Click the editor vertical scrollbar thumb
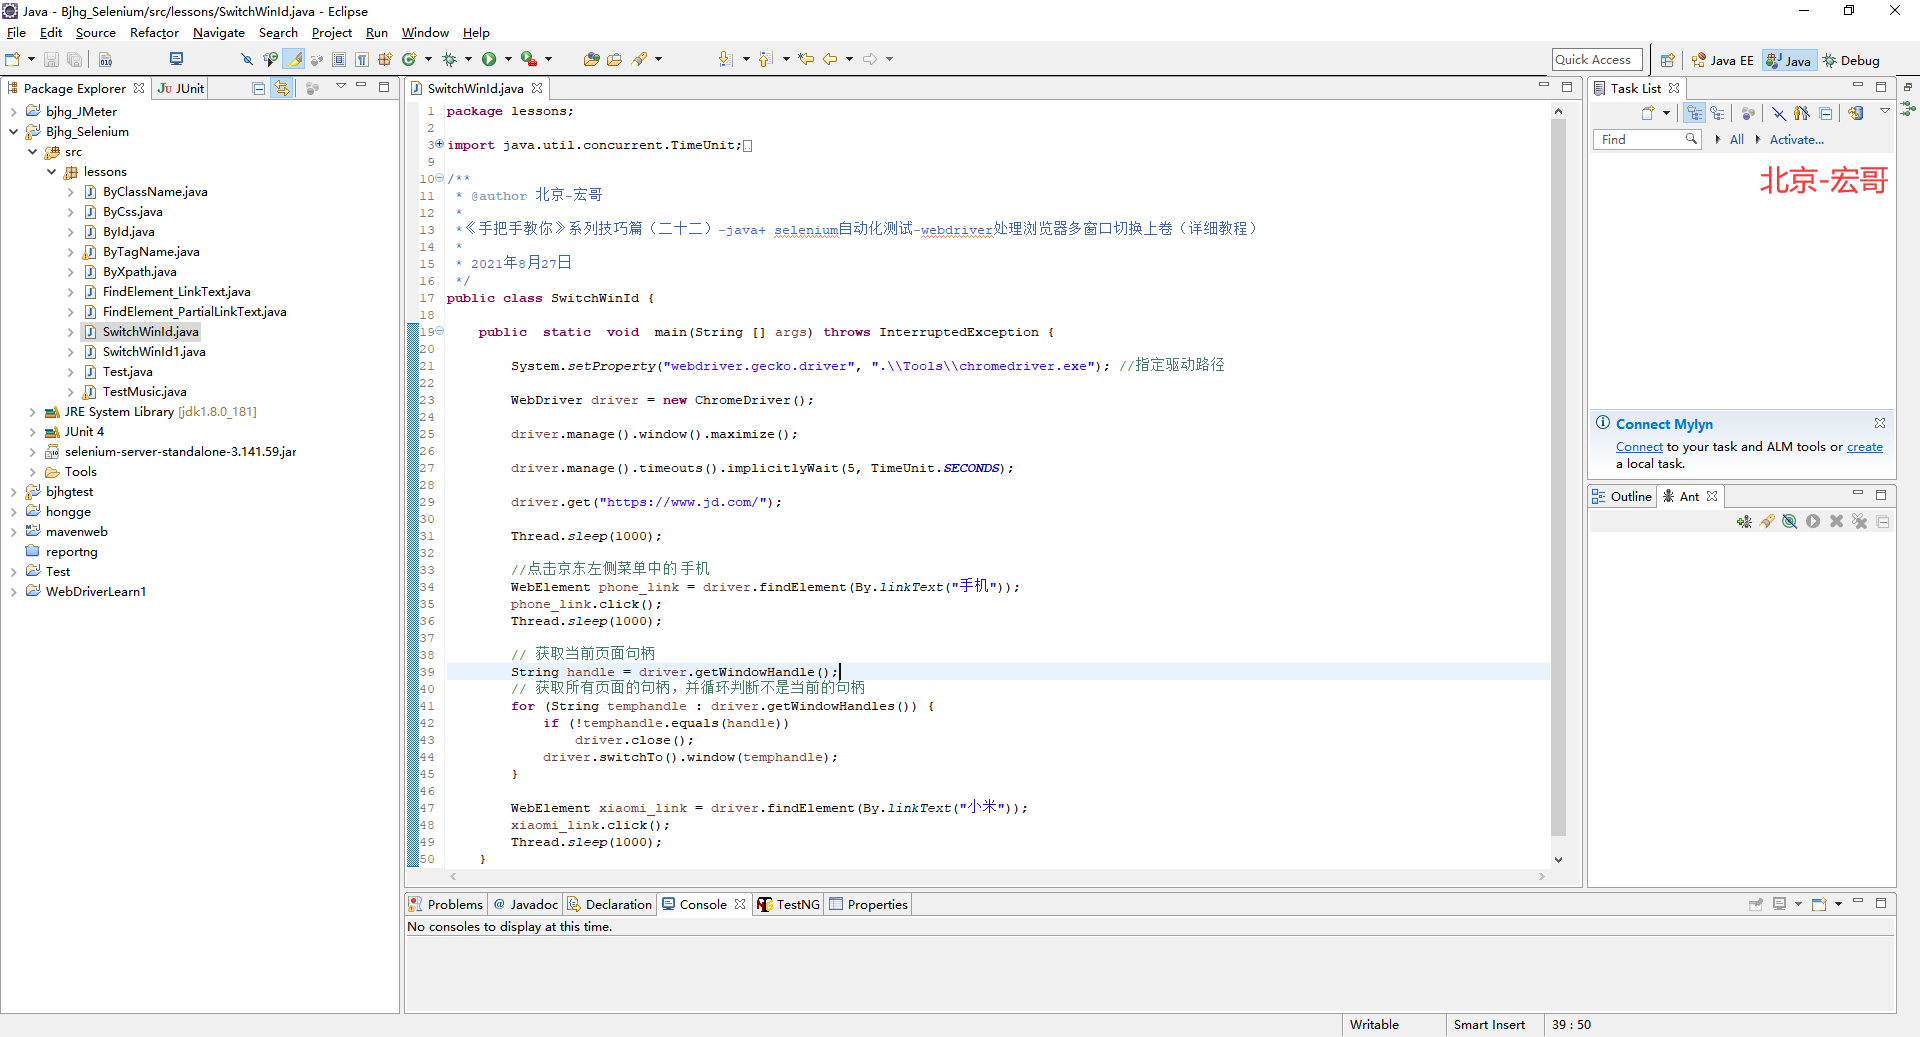 1558,478
